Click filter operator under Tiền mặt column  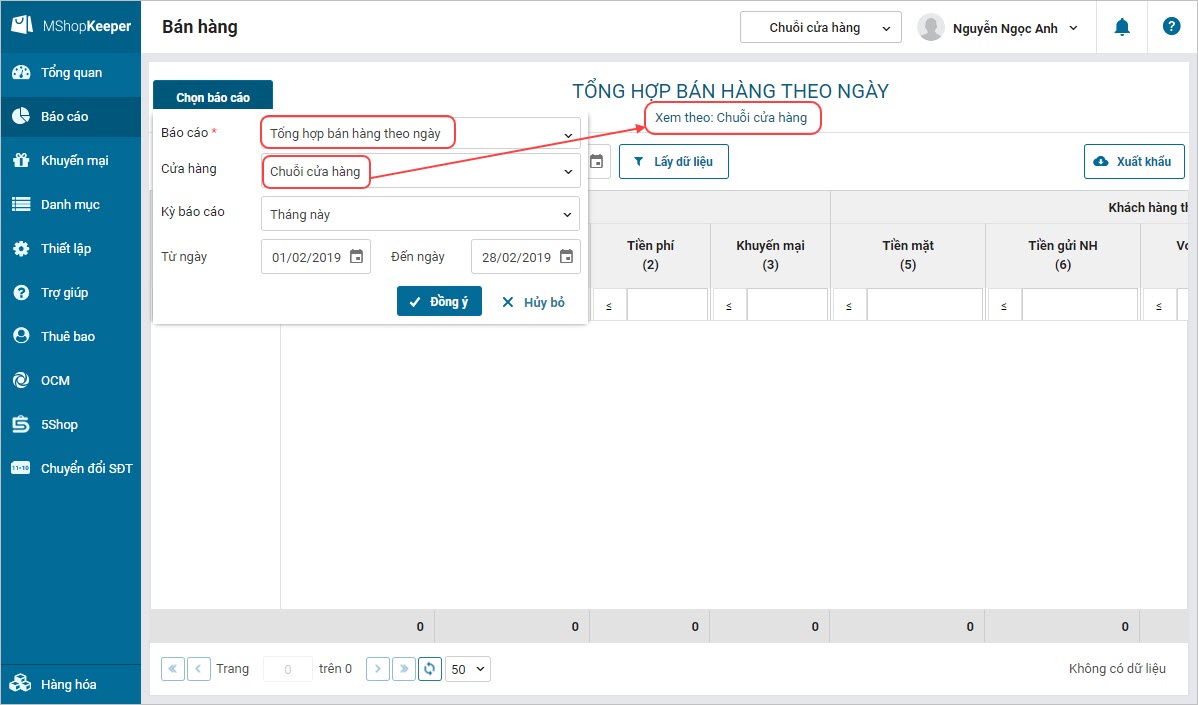coord(849,306)
